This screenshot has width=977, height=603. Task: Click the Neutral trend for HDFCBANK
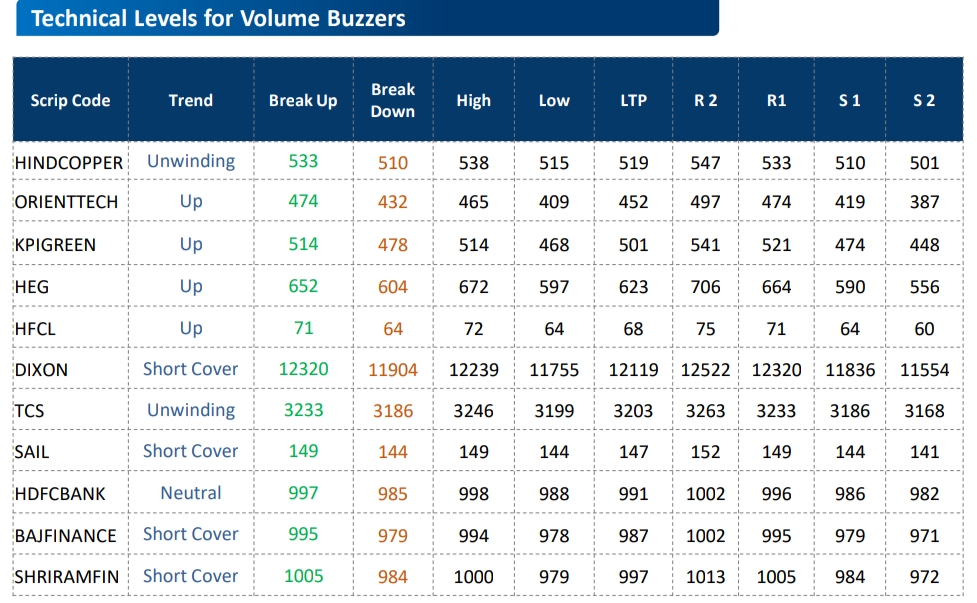pos(191,493)
